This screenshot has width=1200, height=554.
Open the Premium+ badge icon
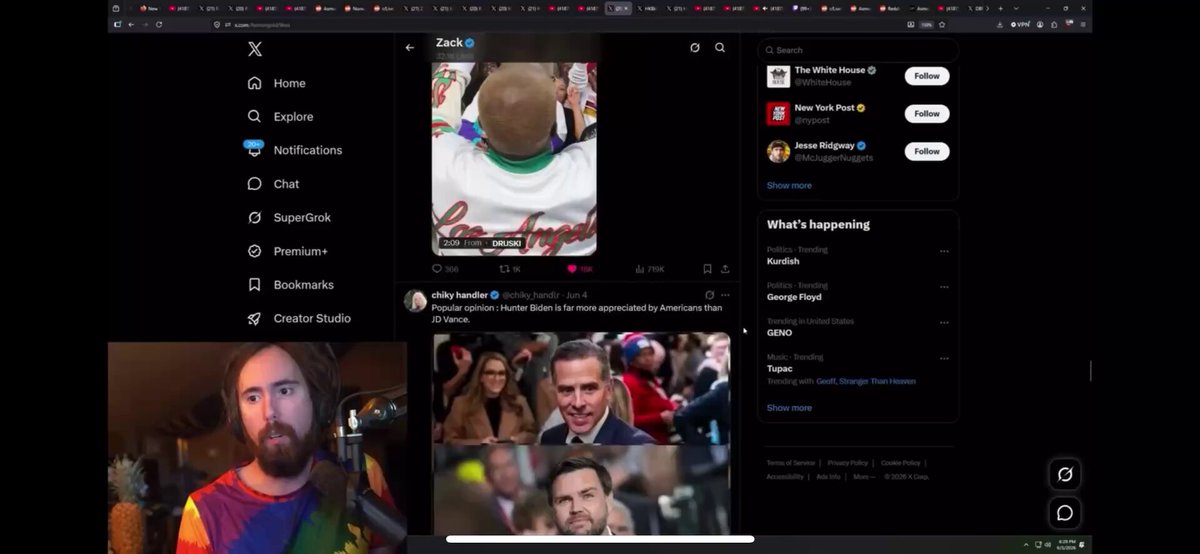[254, 251]
